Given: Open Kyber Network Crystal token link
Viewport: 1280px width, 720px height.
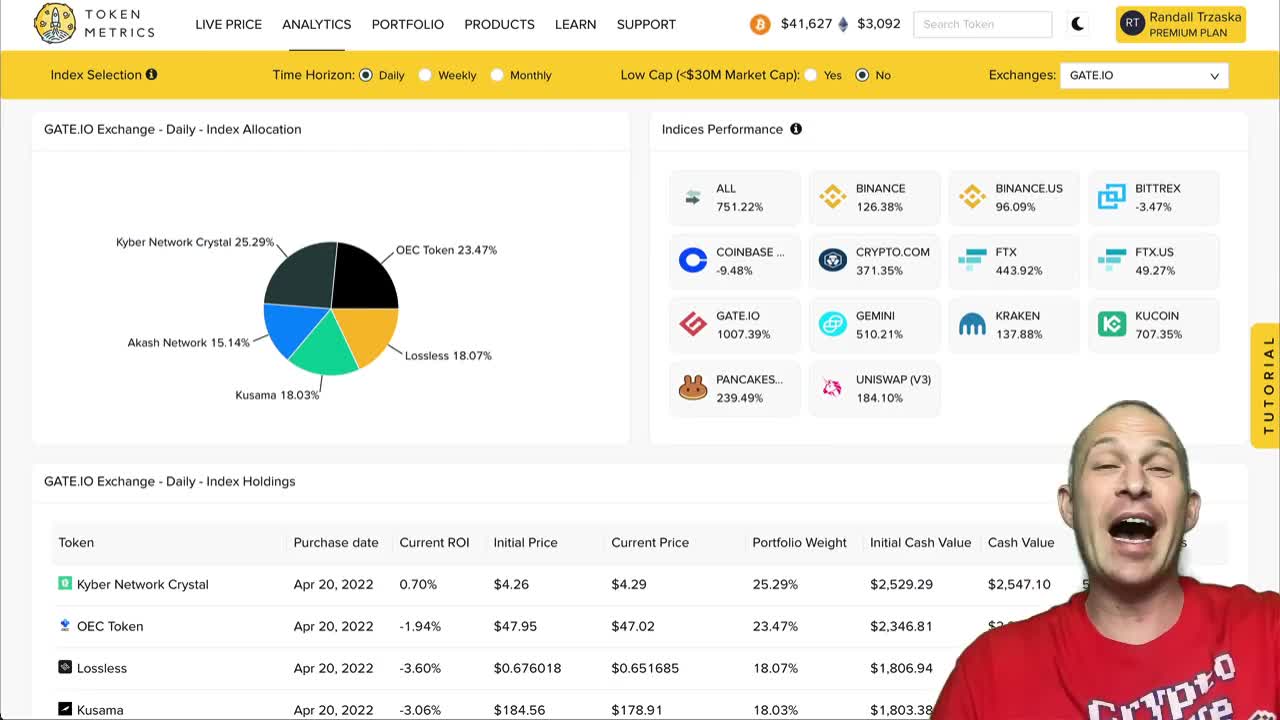Looking at the screenshot, I should click(x=143, y=584).
